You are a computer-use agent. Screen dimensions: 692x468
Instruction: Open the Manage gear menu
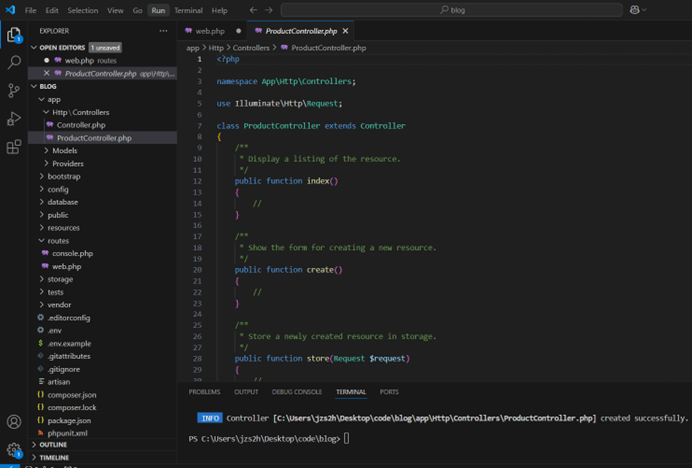pyautogui.click(x=14, y=450)
